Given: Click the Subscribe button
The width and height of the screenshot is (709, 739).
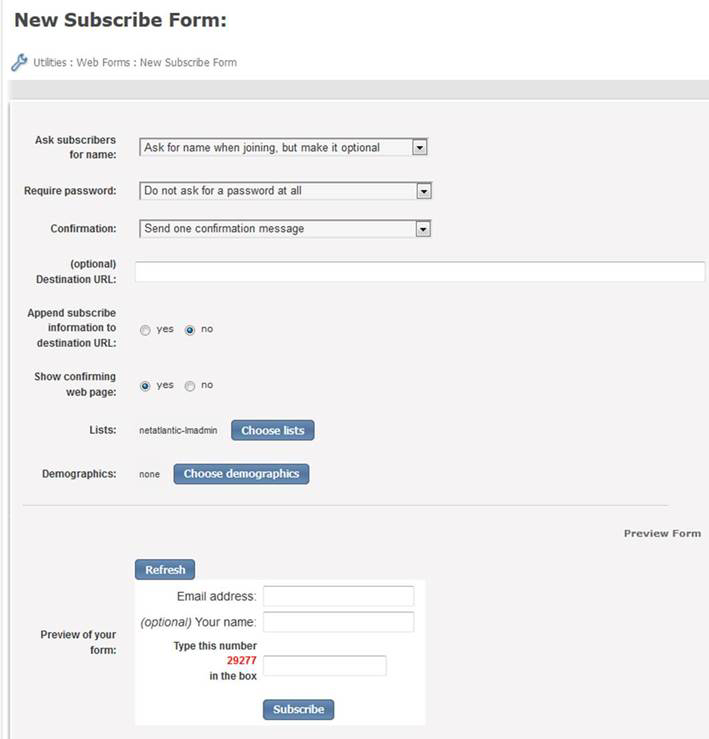Looking at the screenshot, I should point(298,709).
